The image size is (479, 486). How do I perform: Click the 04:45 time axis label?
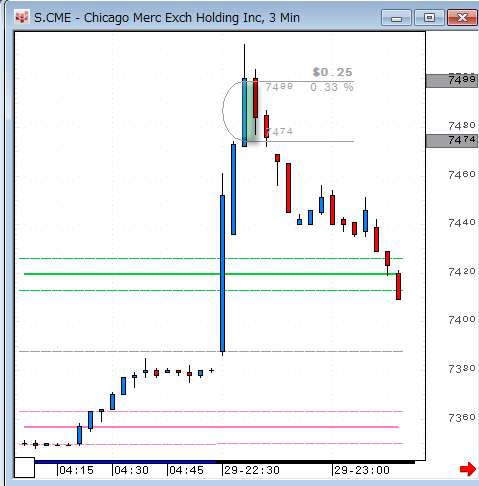click(x=186, y=470)
